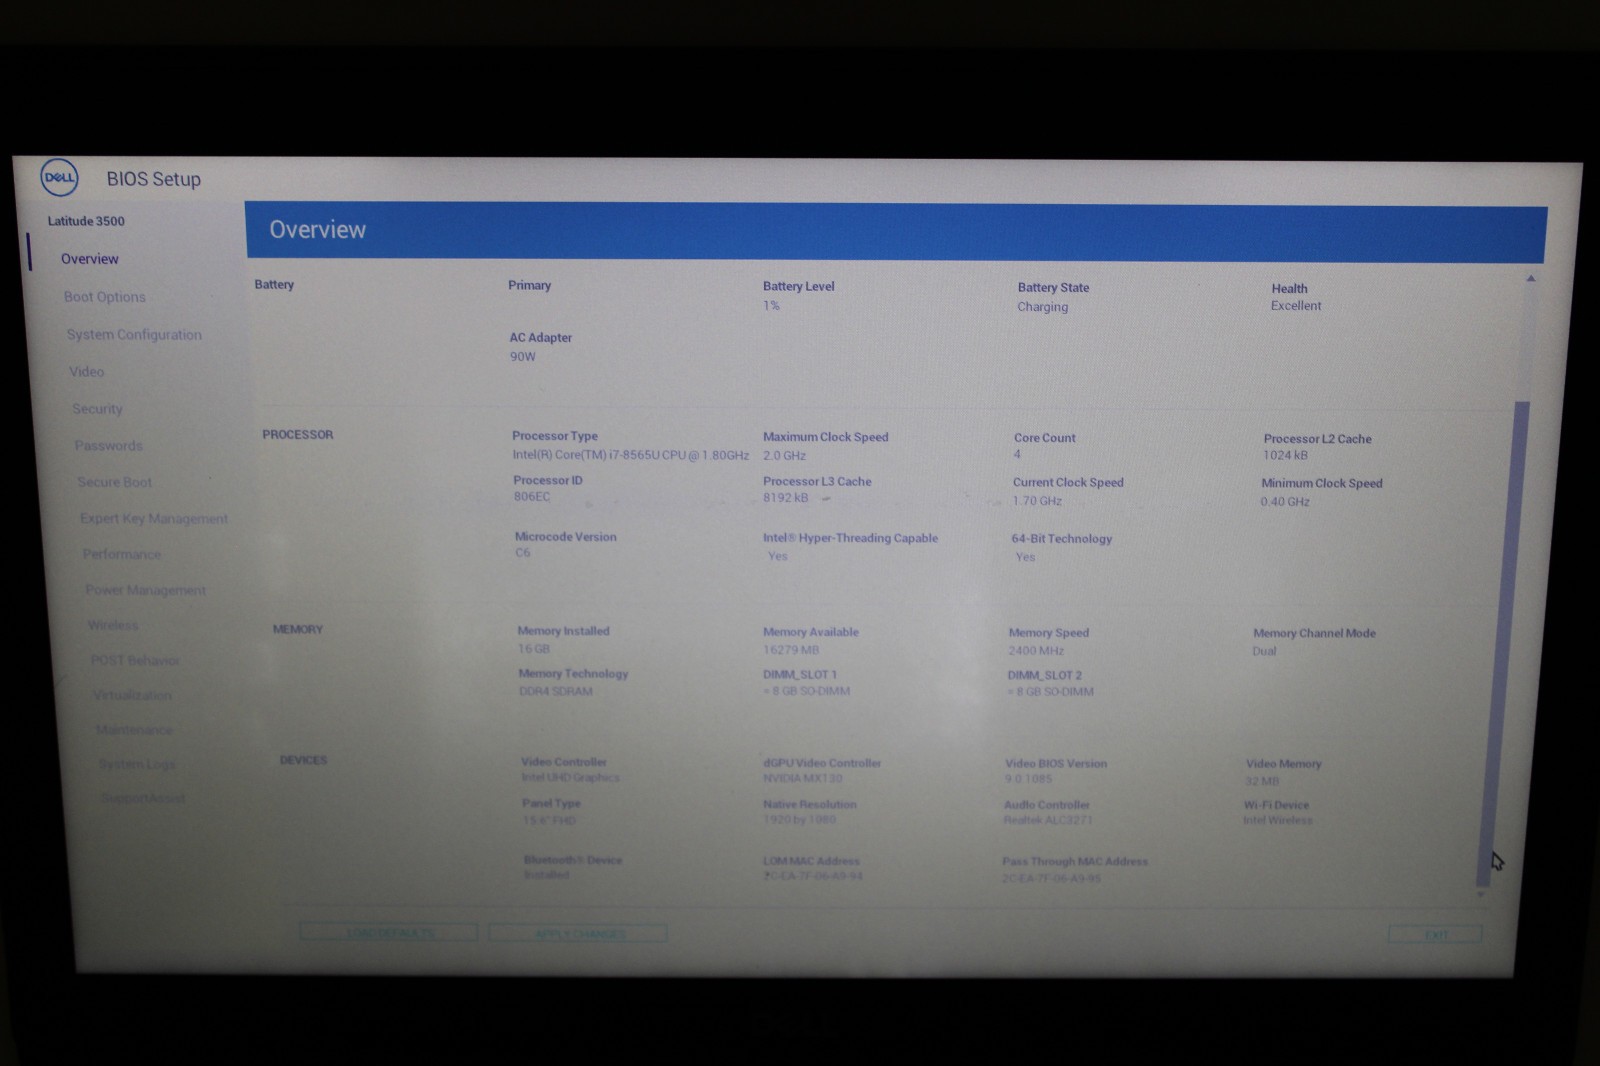Click the Bluetooth Device Installed value

pos(546,875)
